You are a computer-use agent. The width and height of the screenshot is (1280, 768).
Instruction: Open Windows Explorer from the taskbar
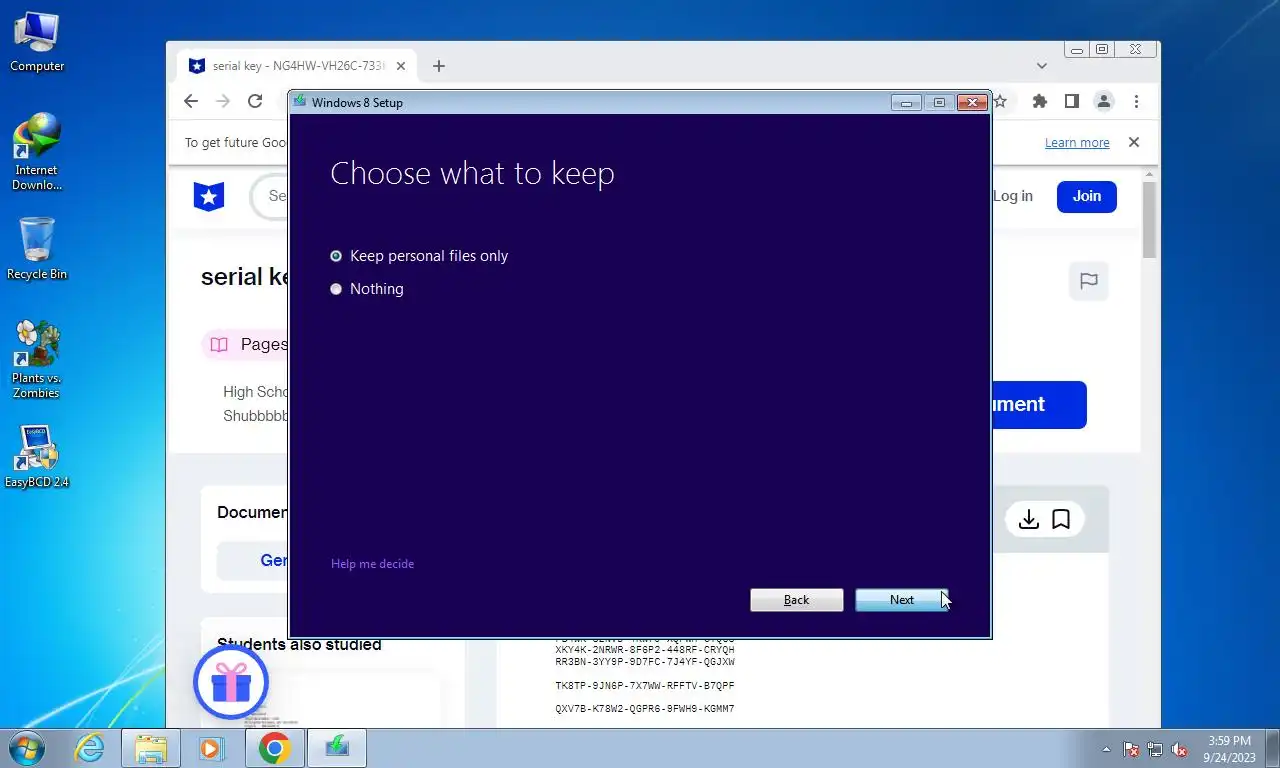point(151,748)
